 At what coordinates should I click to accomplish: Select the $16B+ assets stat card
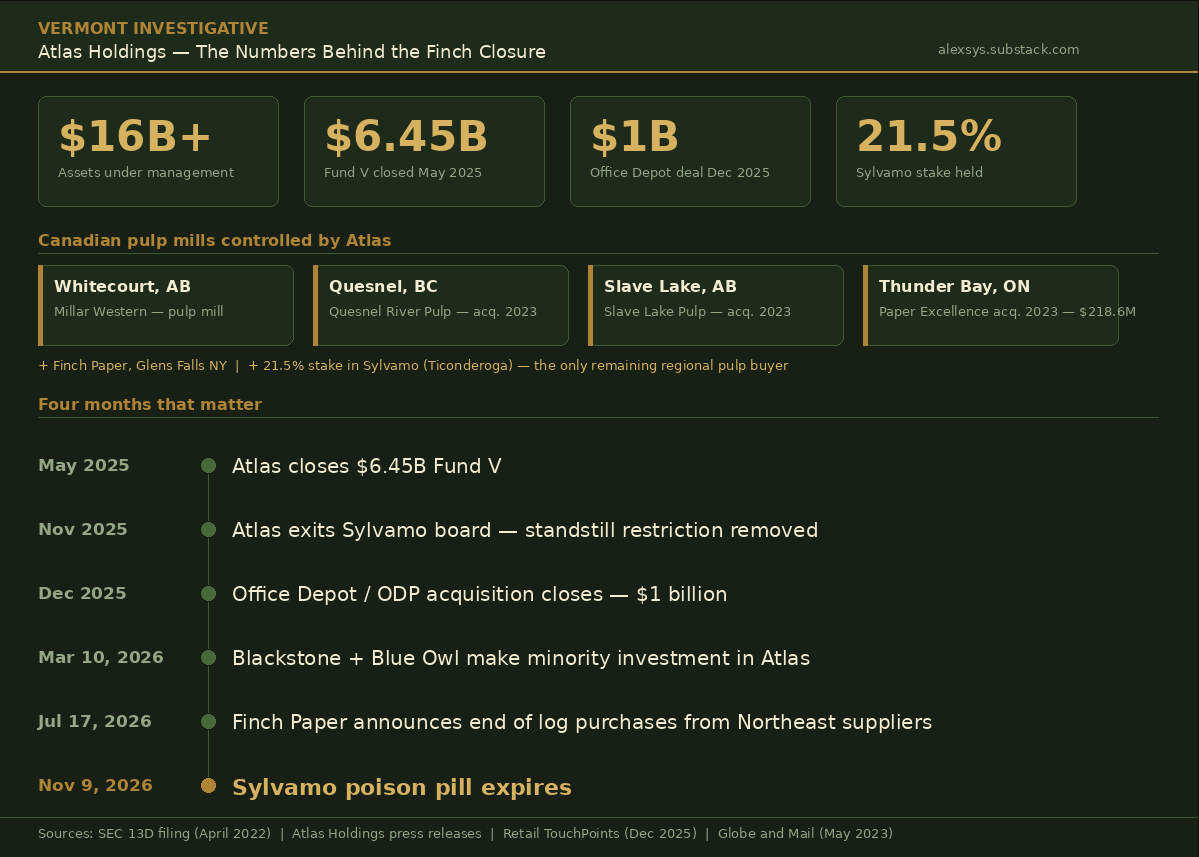[158, 151]
